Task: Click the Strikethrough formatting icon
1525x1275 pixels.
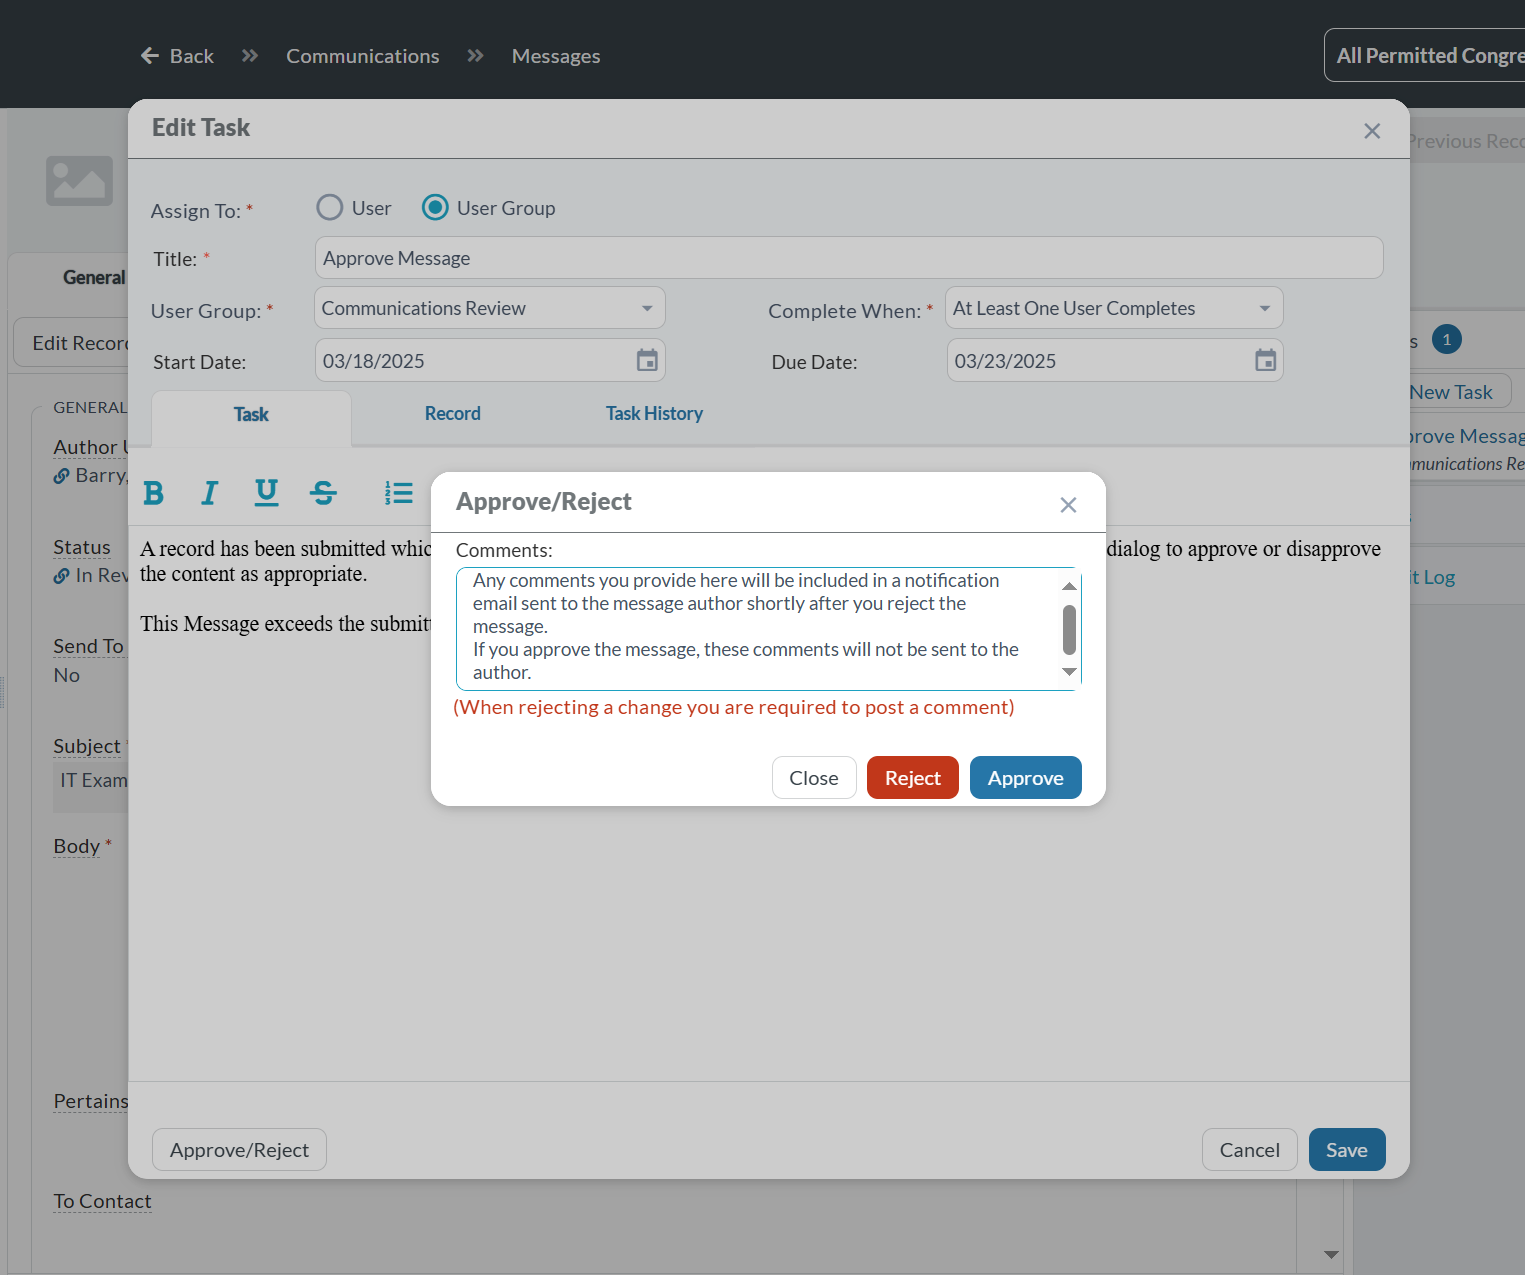Action: (323, 493)
